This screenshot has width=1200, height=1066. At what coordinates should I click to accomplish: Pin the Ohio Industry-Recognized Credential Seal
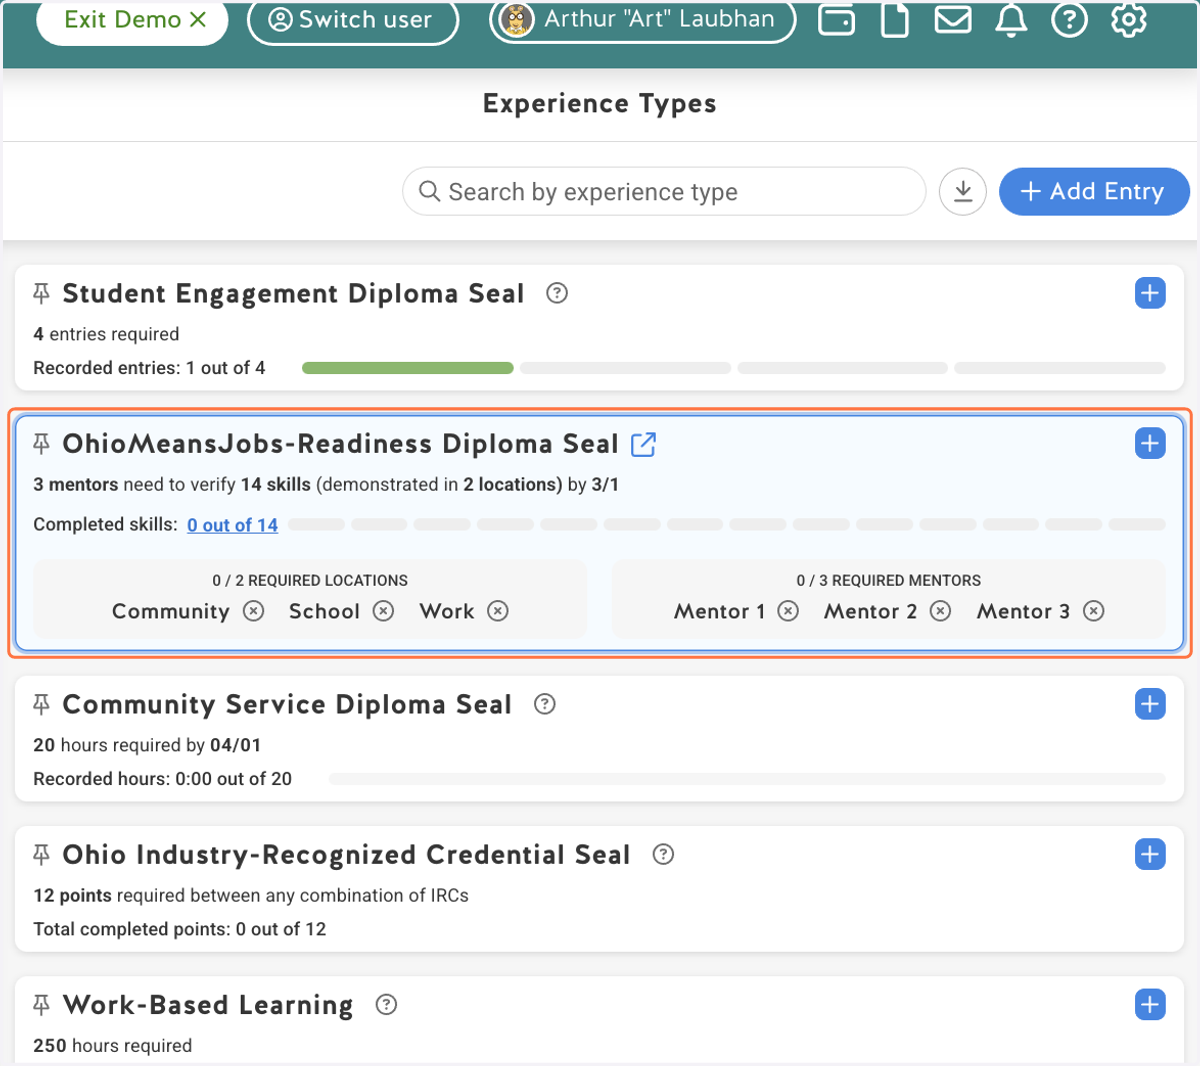[41, 854]
